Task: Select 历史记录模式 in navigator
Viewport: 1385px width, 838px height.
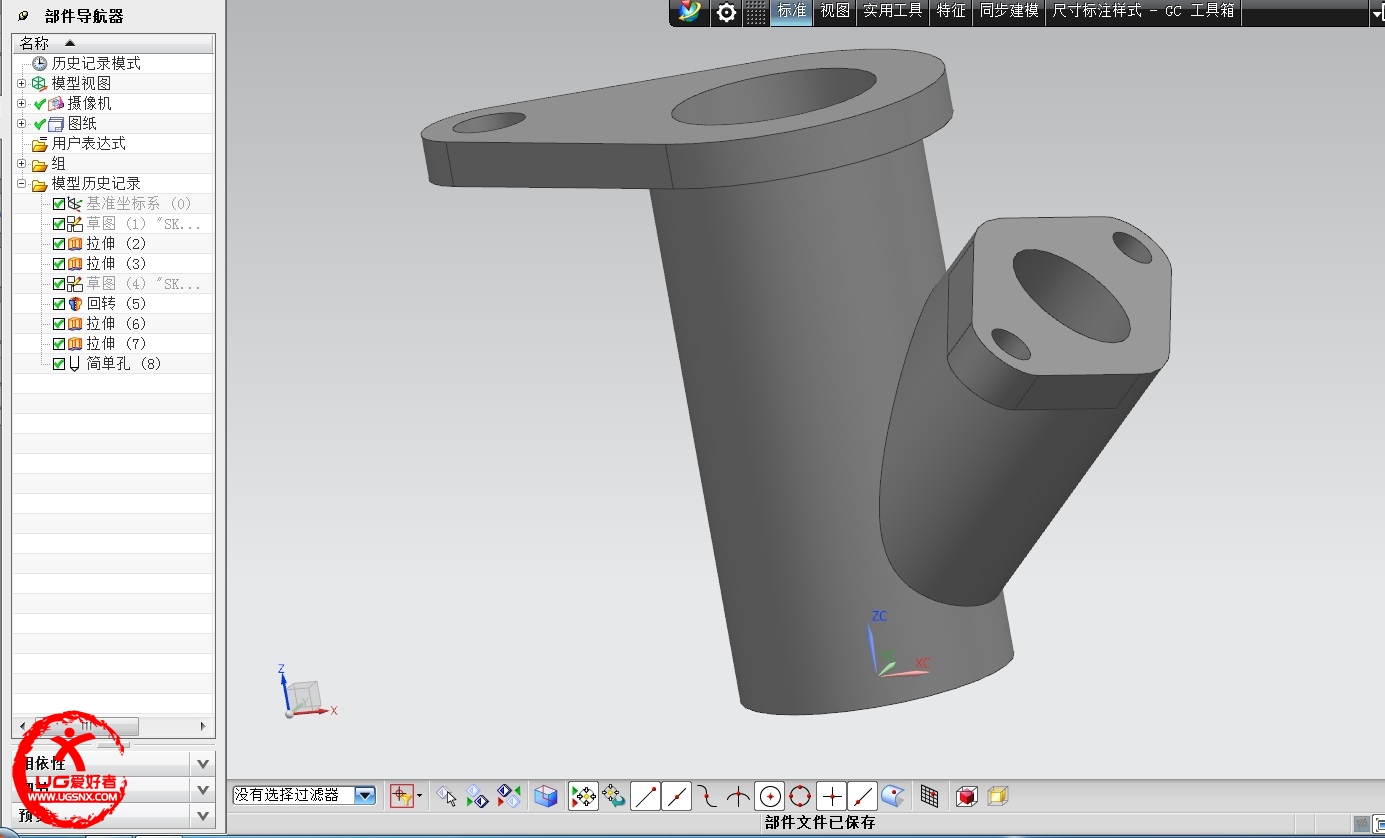Action: (96, 63)
